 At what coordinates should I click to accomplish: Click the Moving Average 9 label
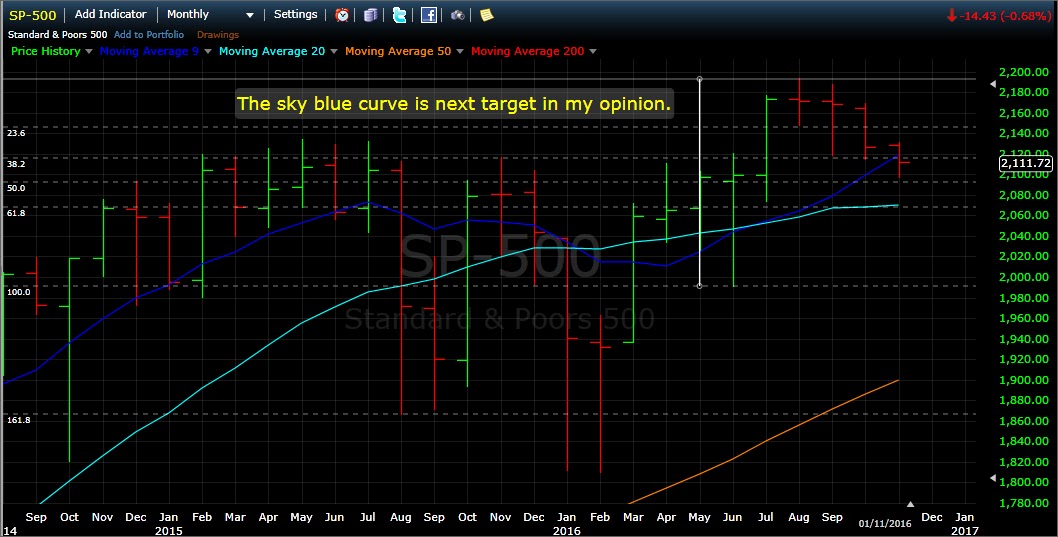(x=149, y=51)
